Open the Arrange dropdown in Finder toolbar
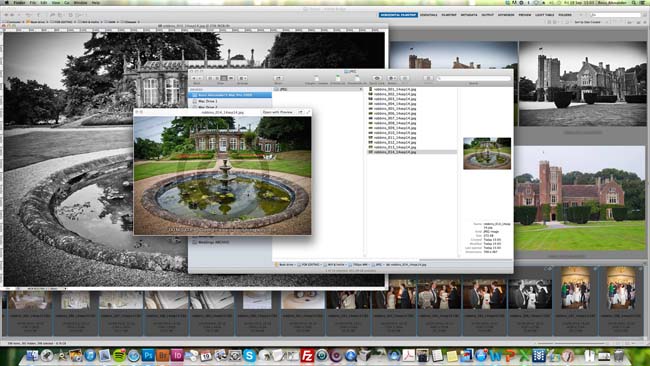The width and height of the screenshot is (650, 366). pos(243,78)
